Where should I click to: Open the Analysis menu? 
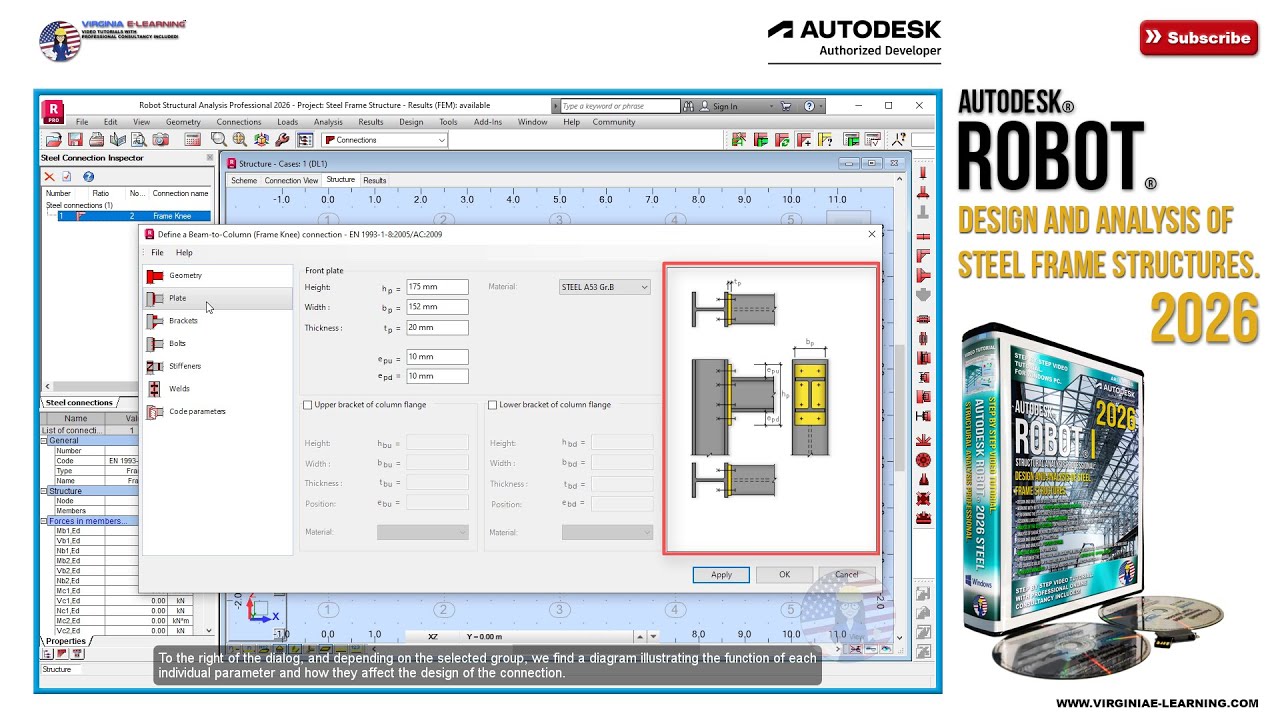pos(328,122)
